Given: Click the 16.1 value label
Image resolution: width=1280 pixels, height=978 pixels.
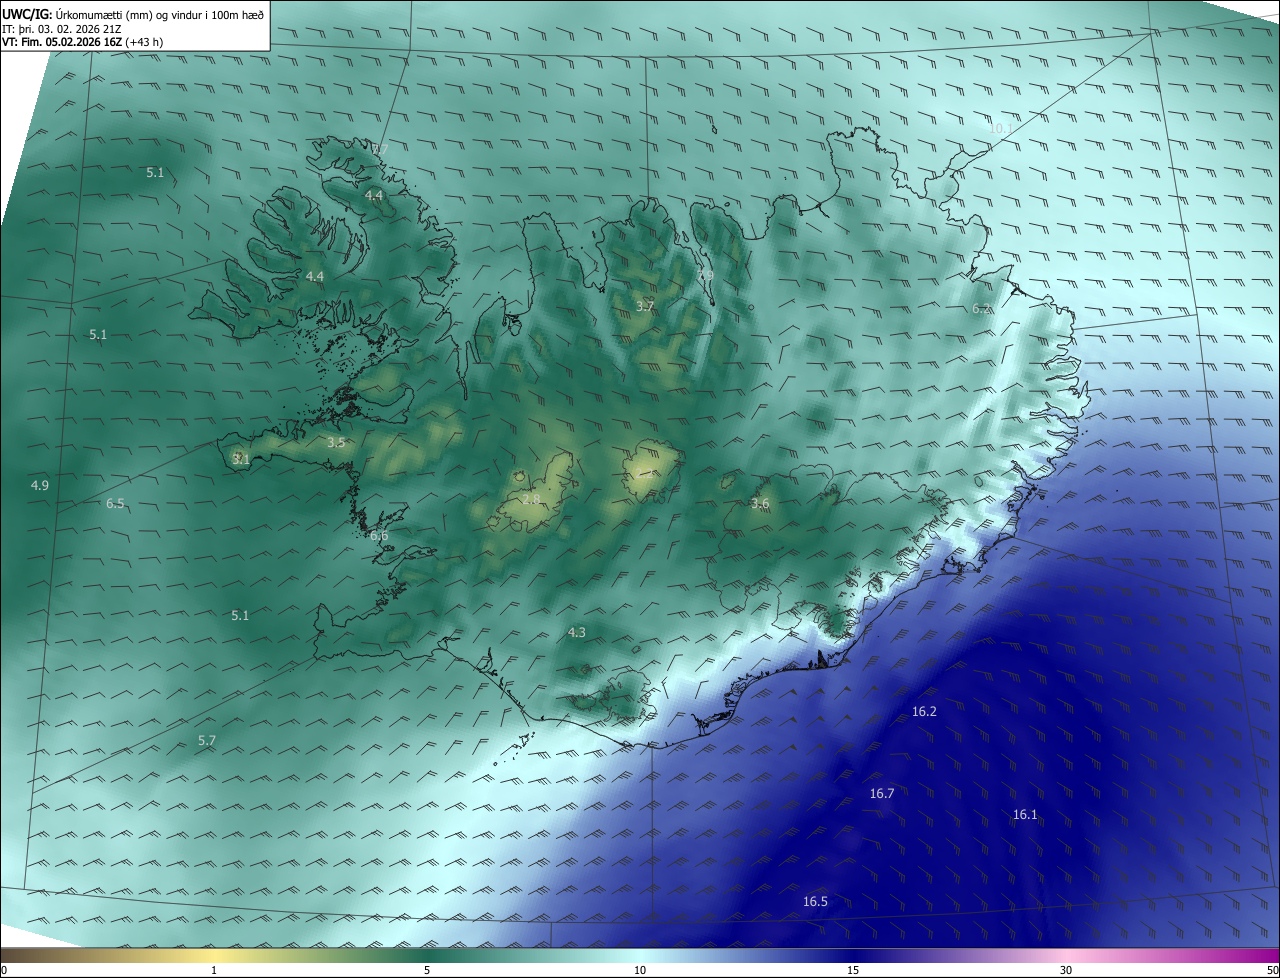Looking at the screenshot, I should click(1025, 815).
